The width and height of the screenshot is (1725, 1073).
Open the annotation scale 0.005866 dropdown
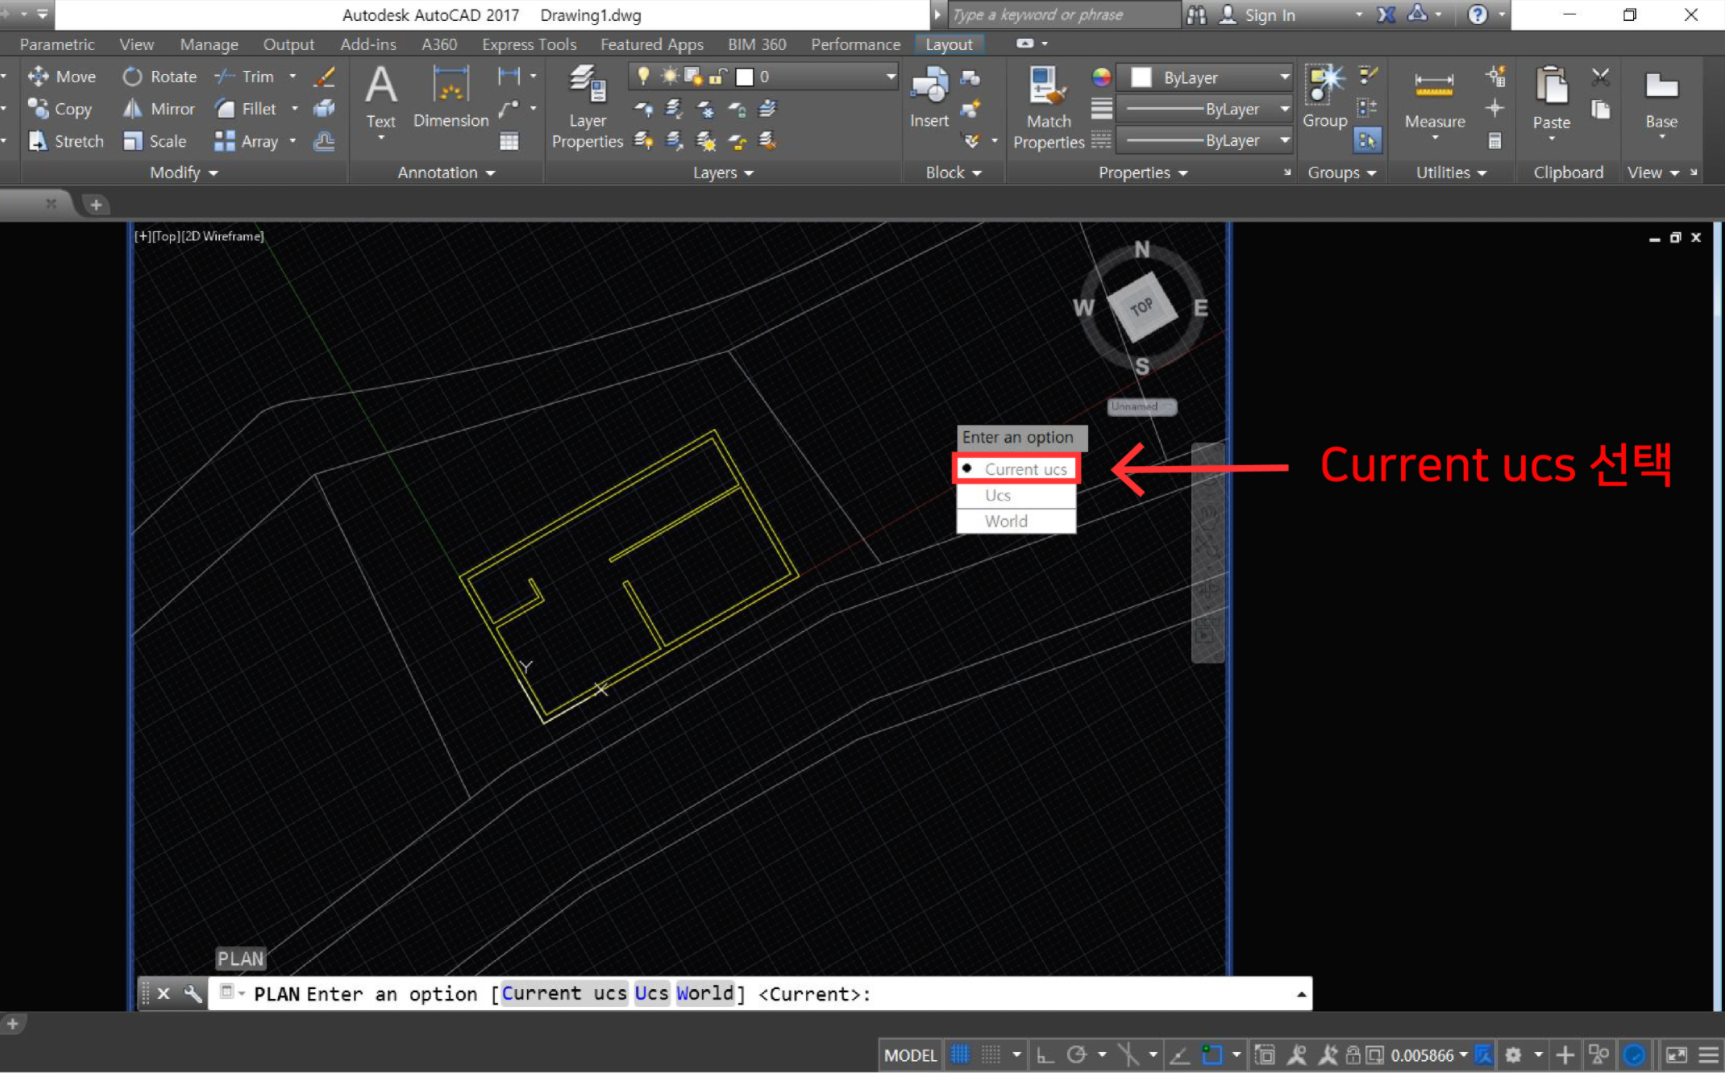coord(1429,1054)
